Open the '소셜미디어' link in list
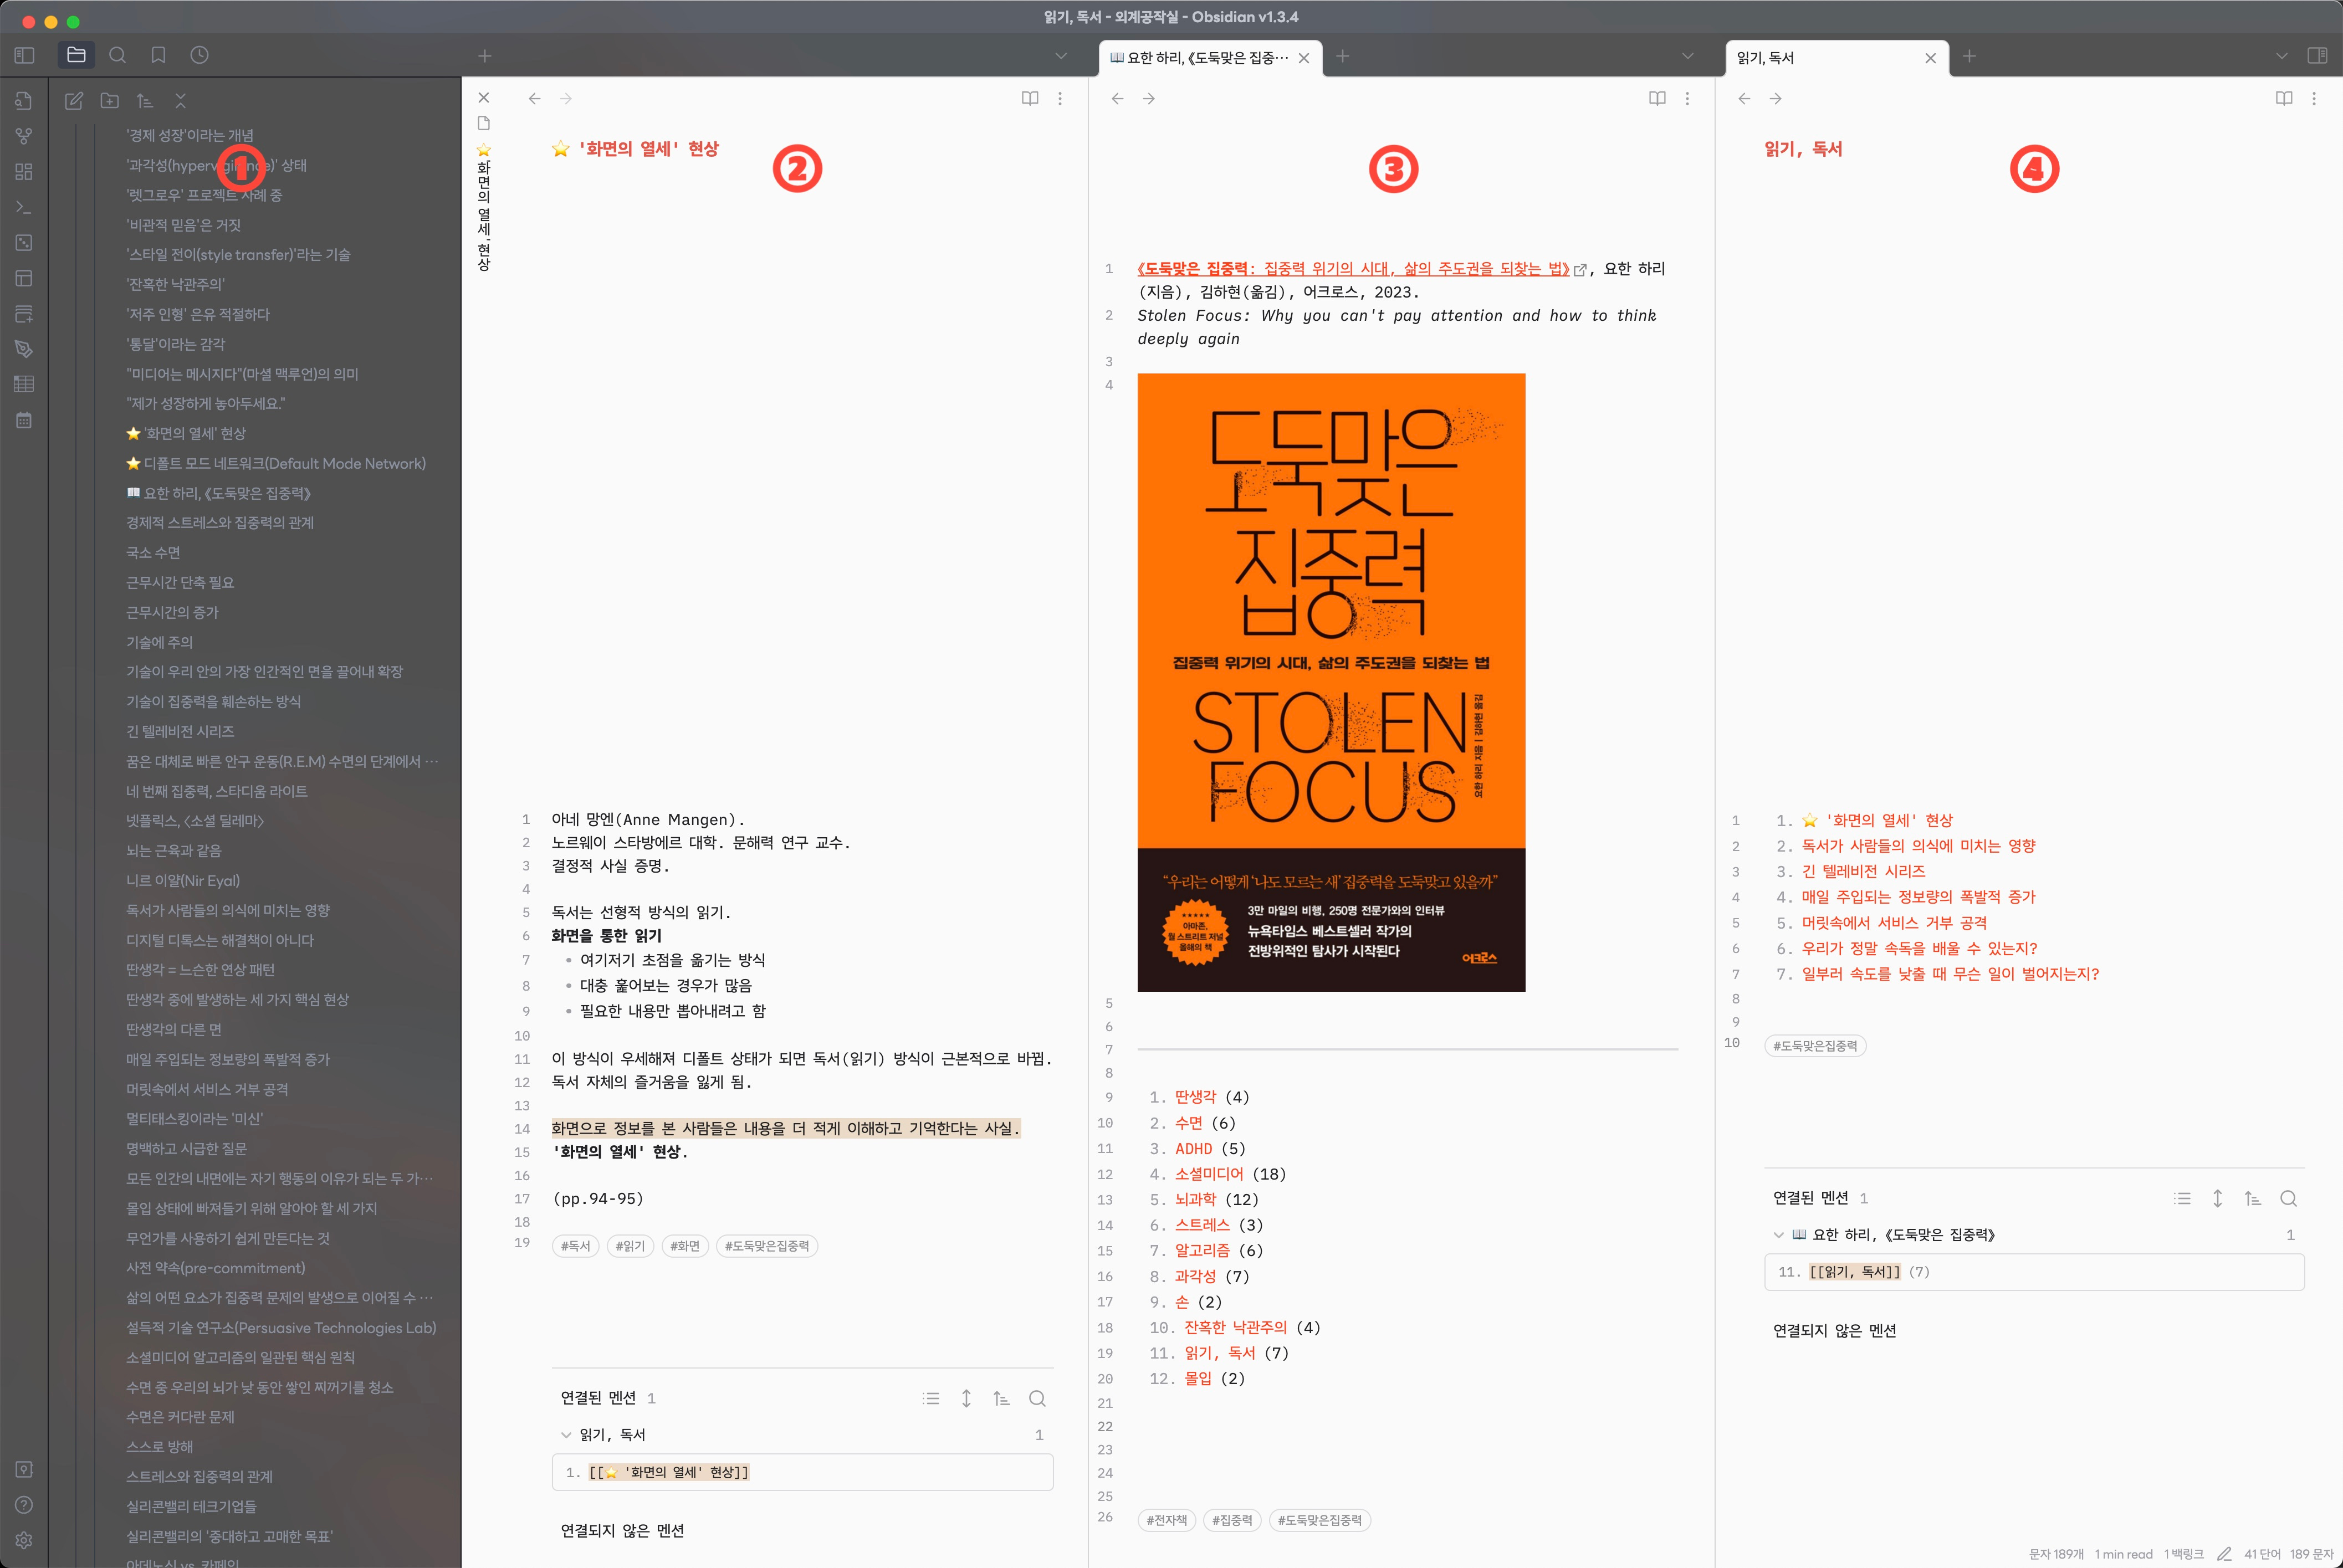 coord(1209,1173)
